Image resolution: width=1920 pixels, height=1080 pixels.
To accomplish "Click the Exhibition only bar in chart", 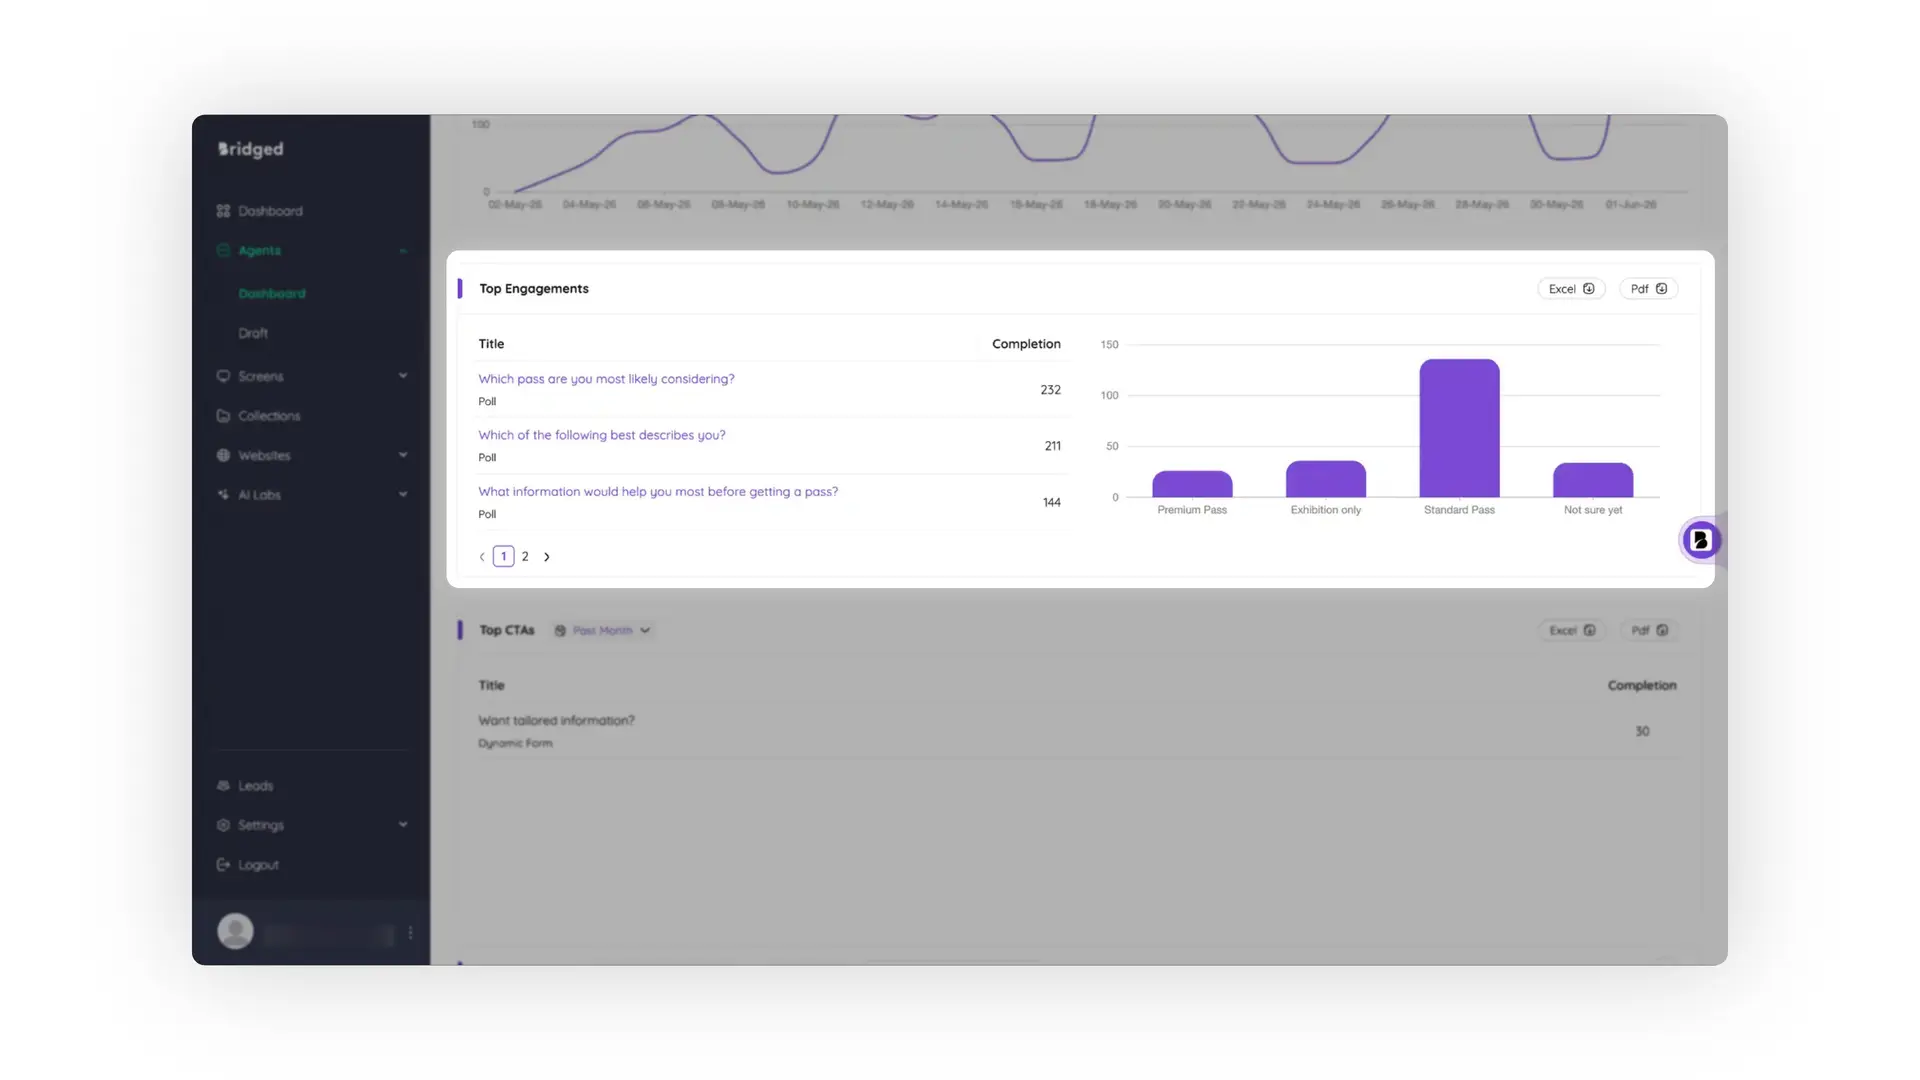I will click(1326, 479).
